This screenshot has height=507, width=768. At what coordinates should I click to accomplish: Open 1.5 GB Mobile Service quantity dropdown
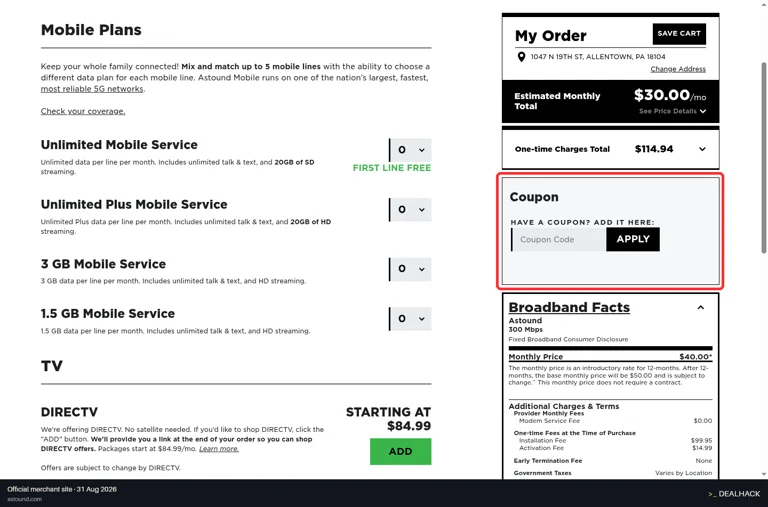point(410,319)
